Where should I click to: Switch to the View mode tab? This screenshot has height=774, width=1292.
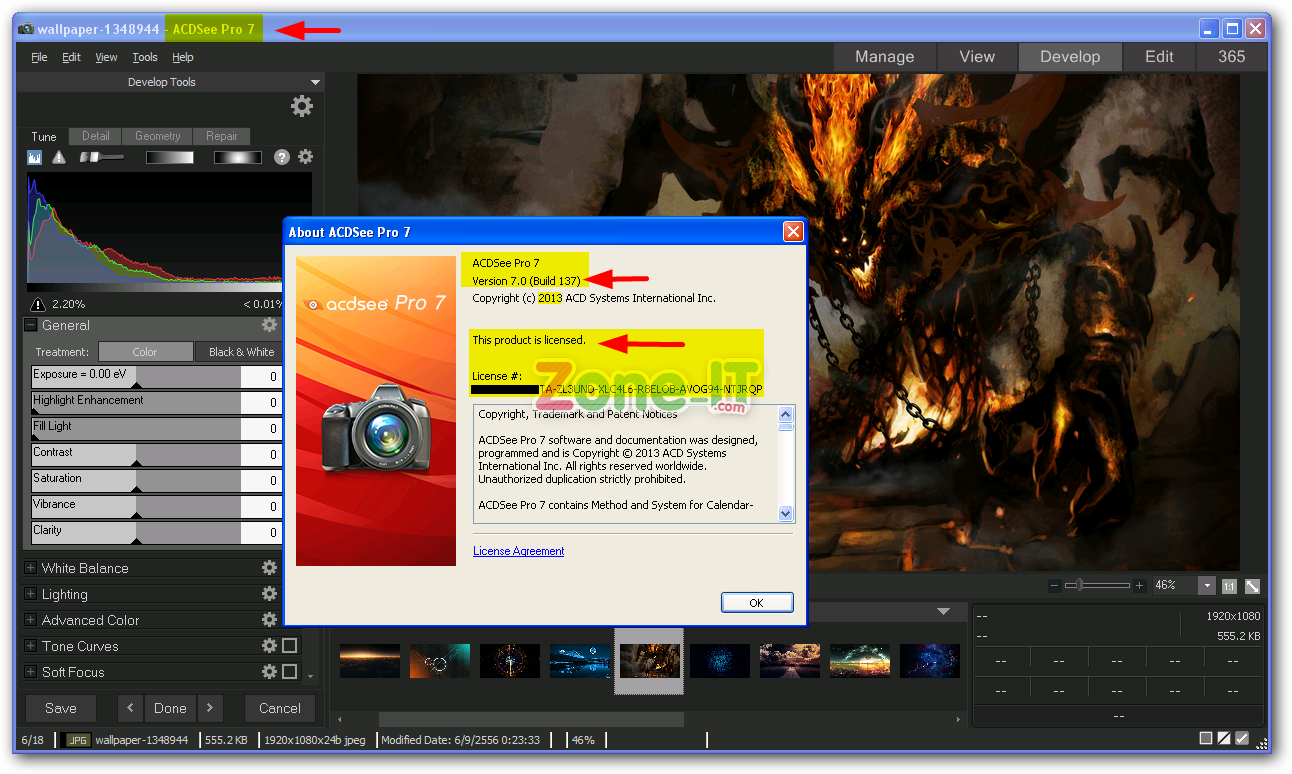(x=977, y=57)
